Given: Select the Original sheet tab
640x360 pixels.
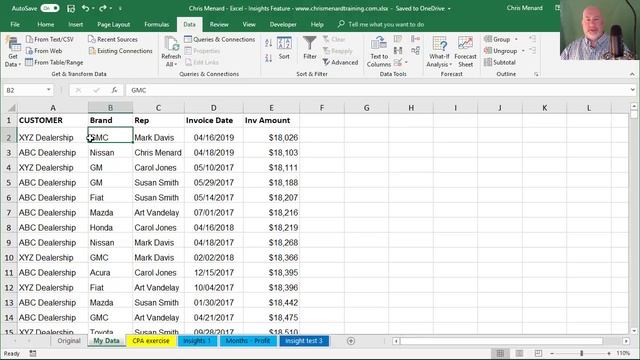Looking at the screenshot, I should click(69, 341).
